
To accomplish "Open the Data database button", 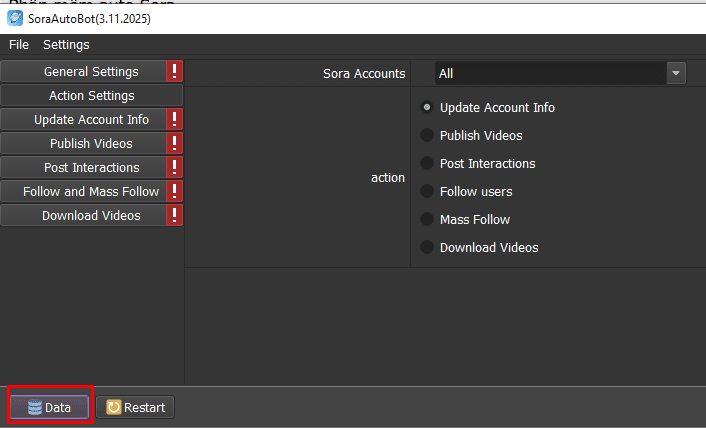I will [50, 407].
